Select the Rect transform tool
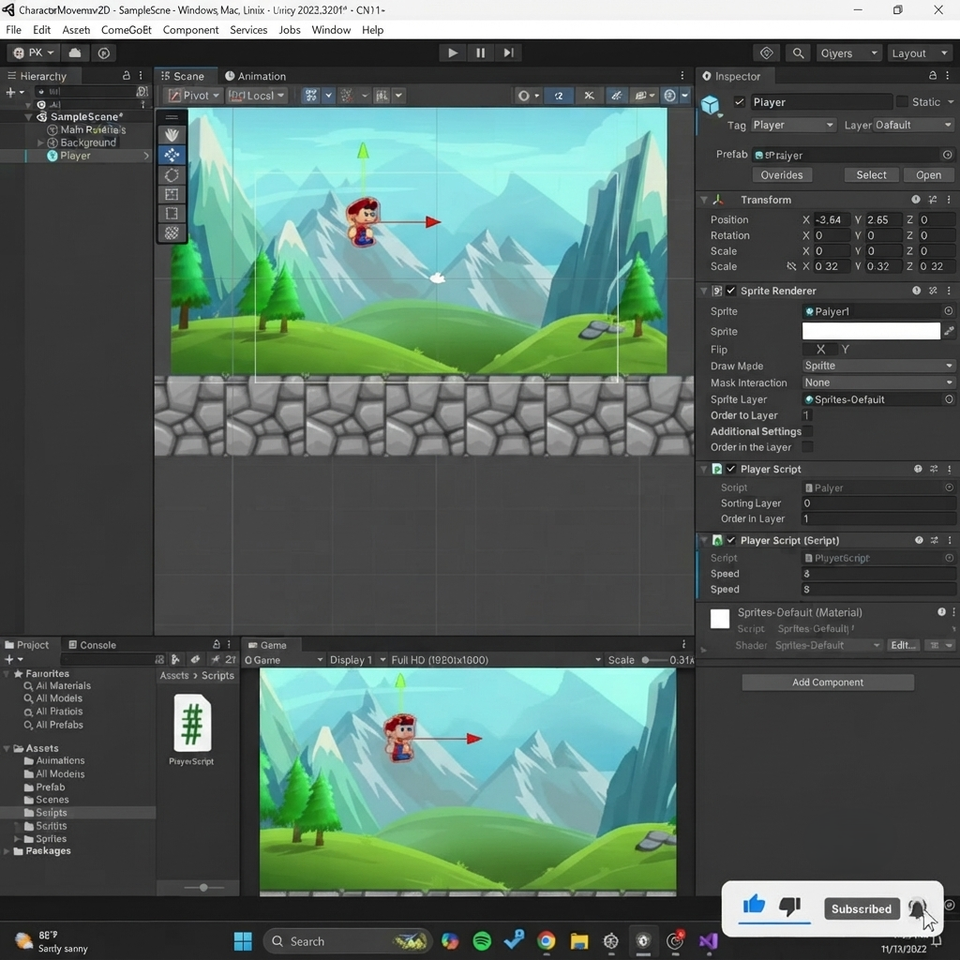 (172, 213)
